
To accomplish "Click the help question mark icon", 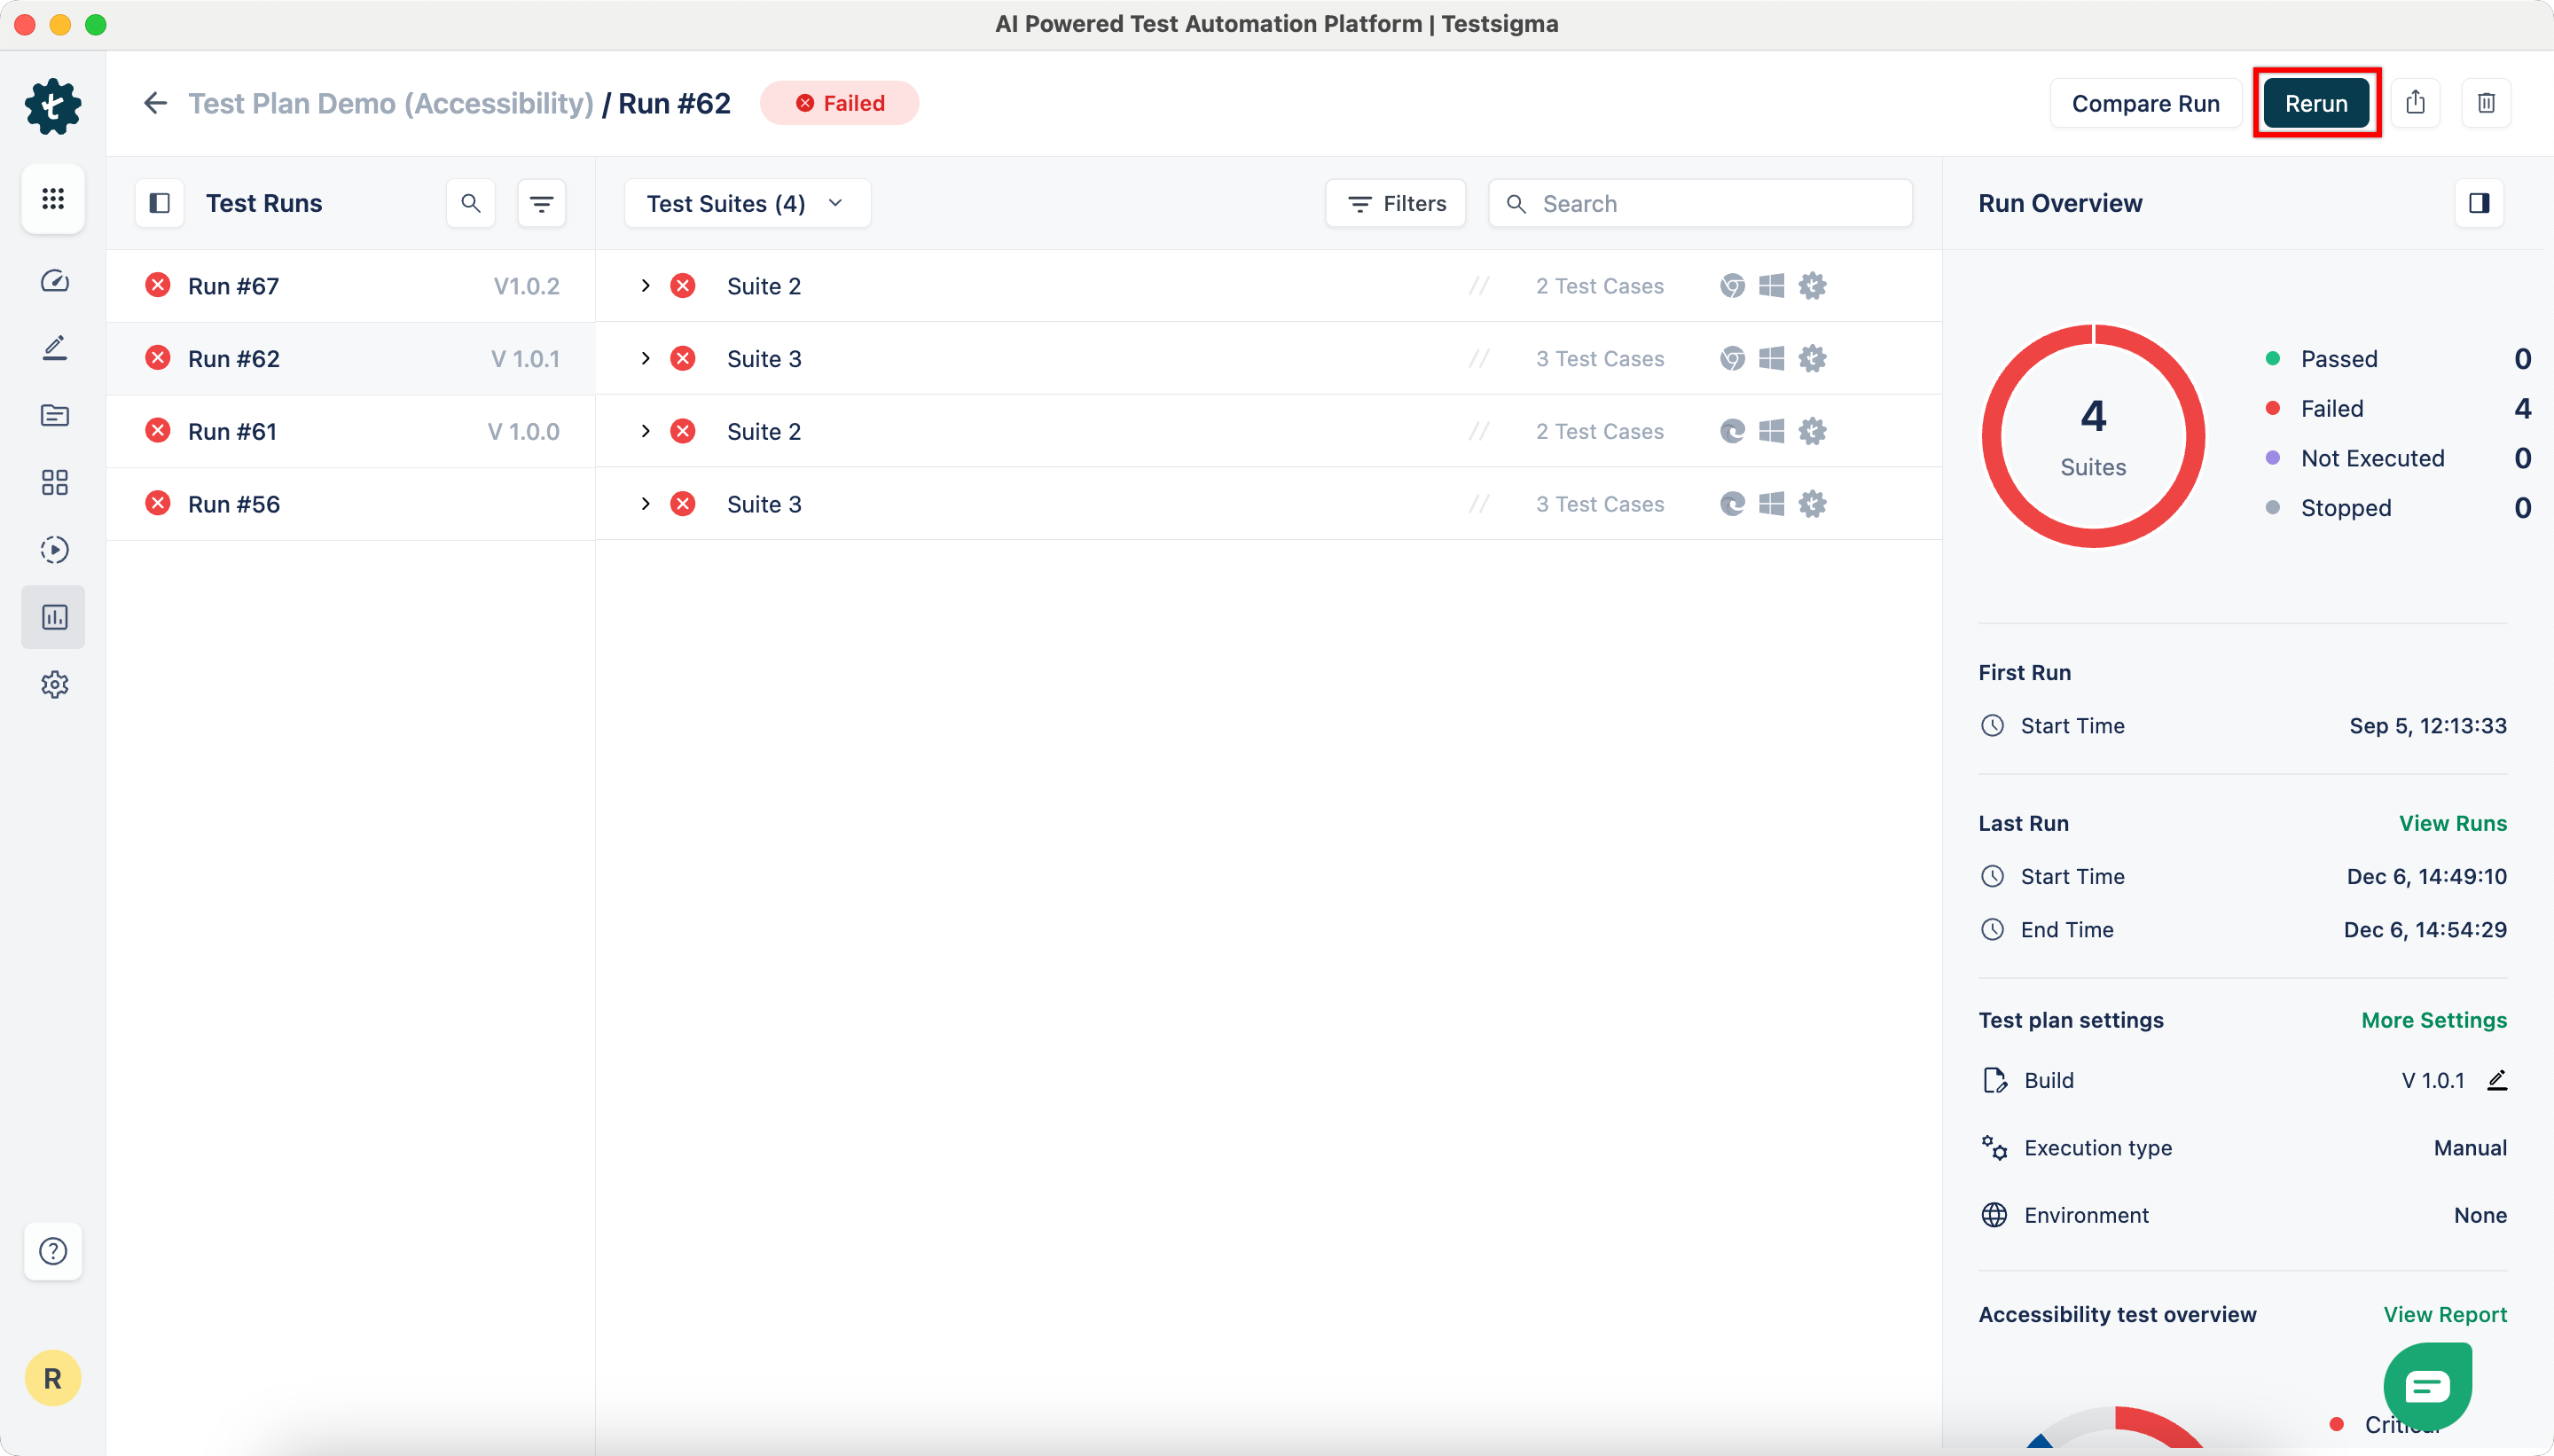I will tap(53, 1251).
